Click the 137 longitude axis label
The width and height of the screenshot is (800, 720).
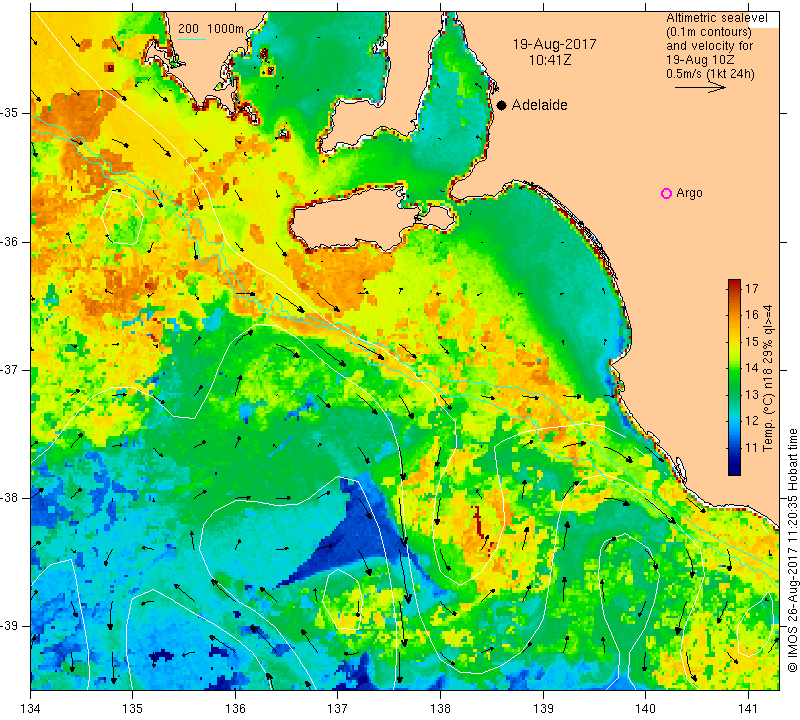tap(337, 708)
